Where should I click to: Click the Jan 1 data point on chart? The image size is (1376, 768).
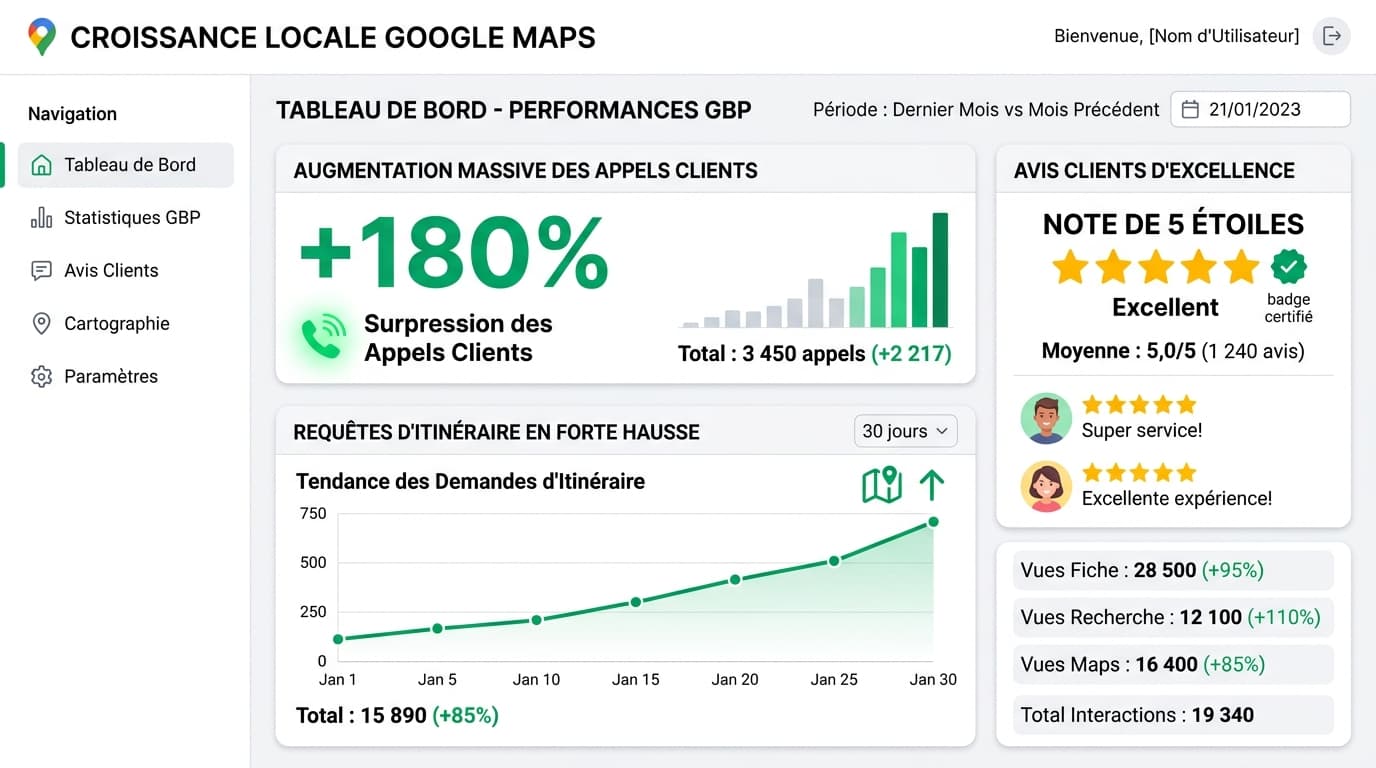point(338,639)
